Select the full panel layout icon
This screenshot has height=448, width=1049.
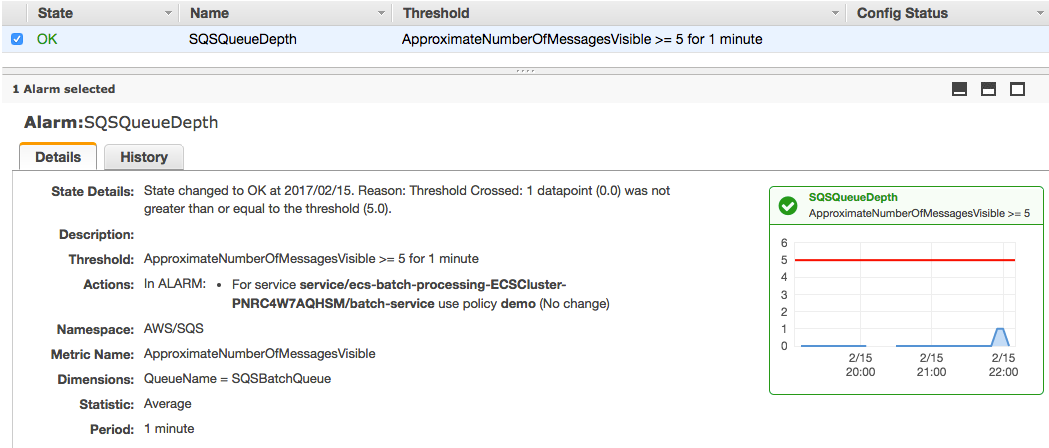(1017, 90)
